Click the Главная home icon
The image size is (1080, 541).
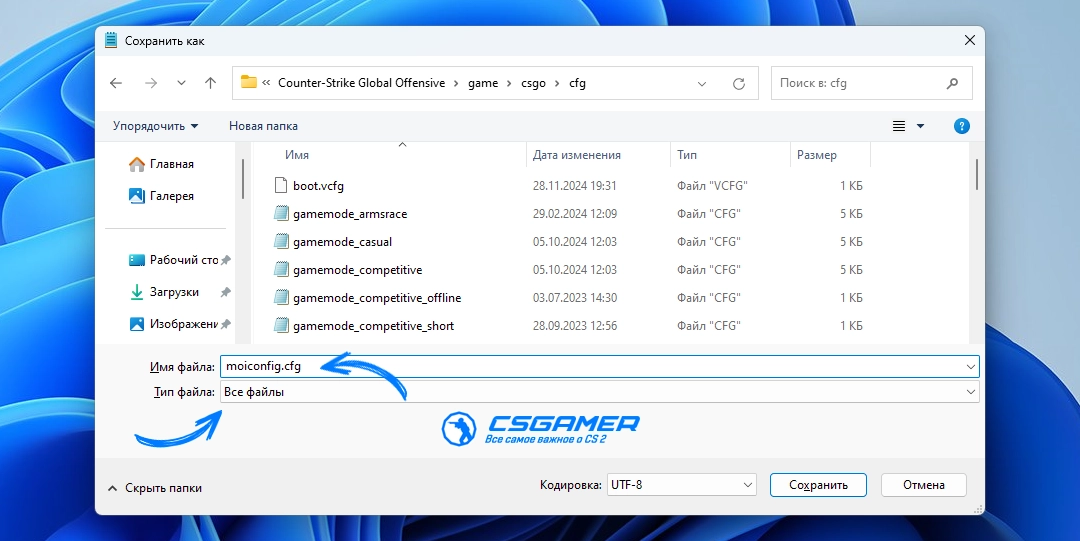pyautogui.click(x=137, y=164)
